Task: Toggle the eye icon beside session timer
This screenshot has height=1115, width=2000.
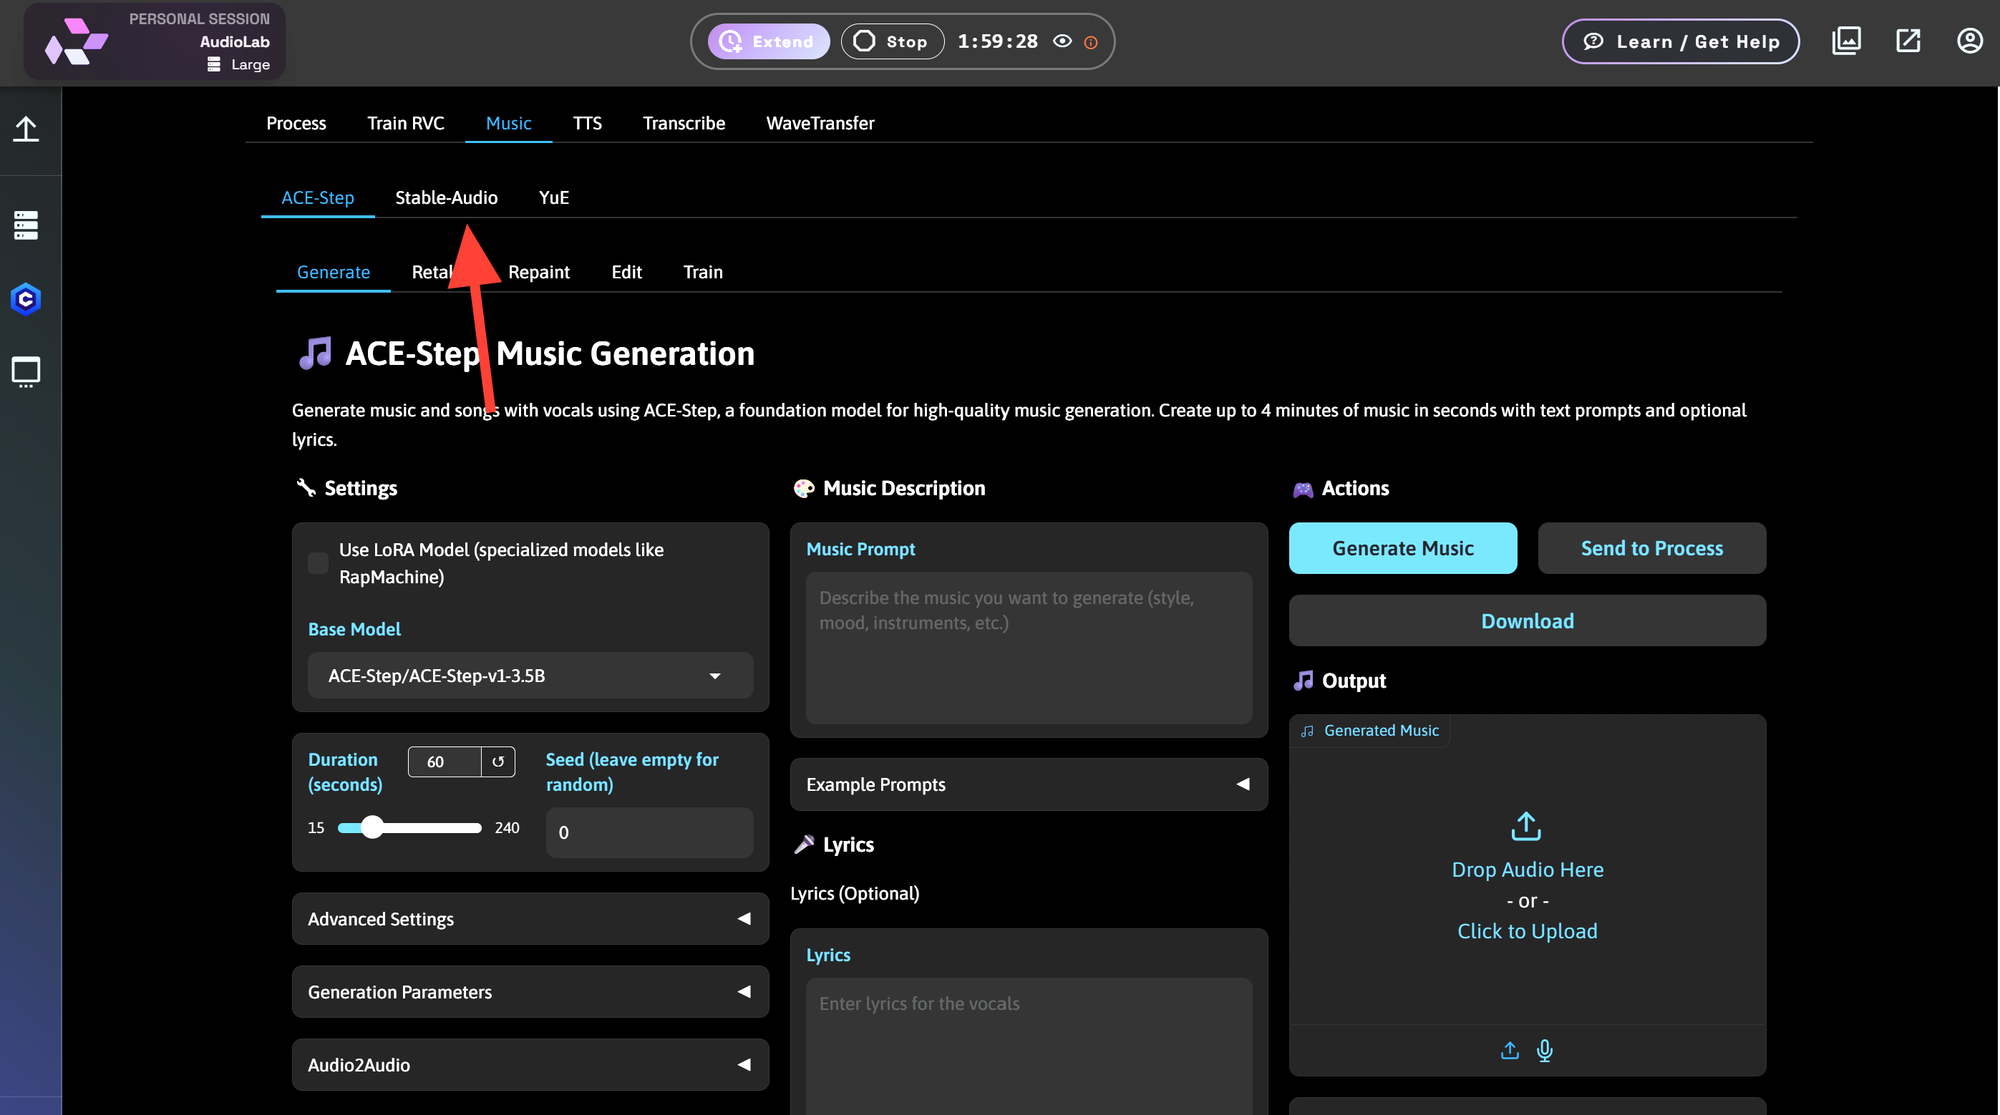Action: pyautogui.click(x=1062, y=41)
